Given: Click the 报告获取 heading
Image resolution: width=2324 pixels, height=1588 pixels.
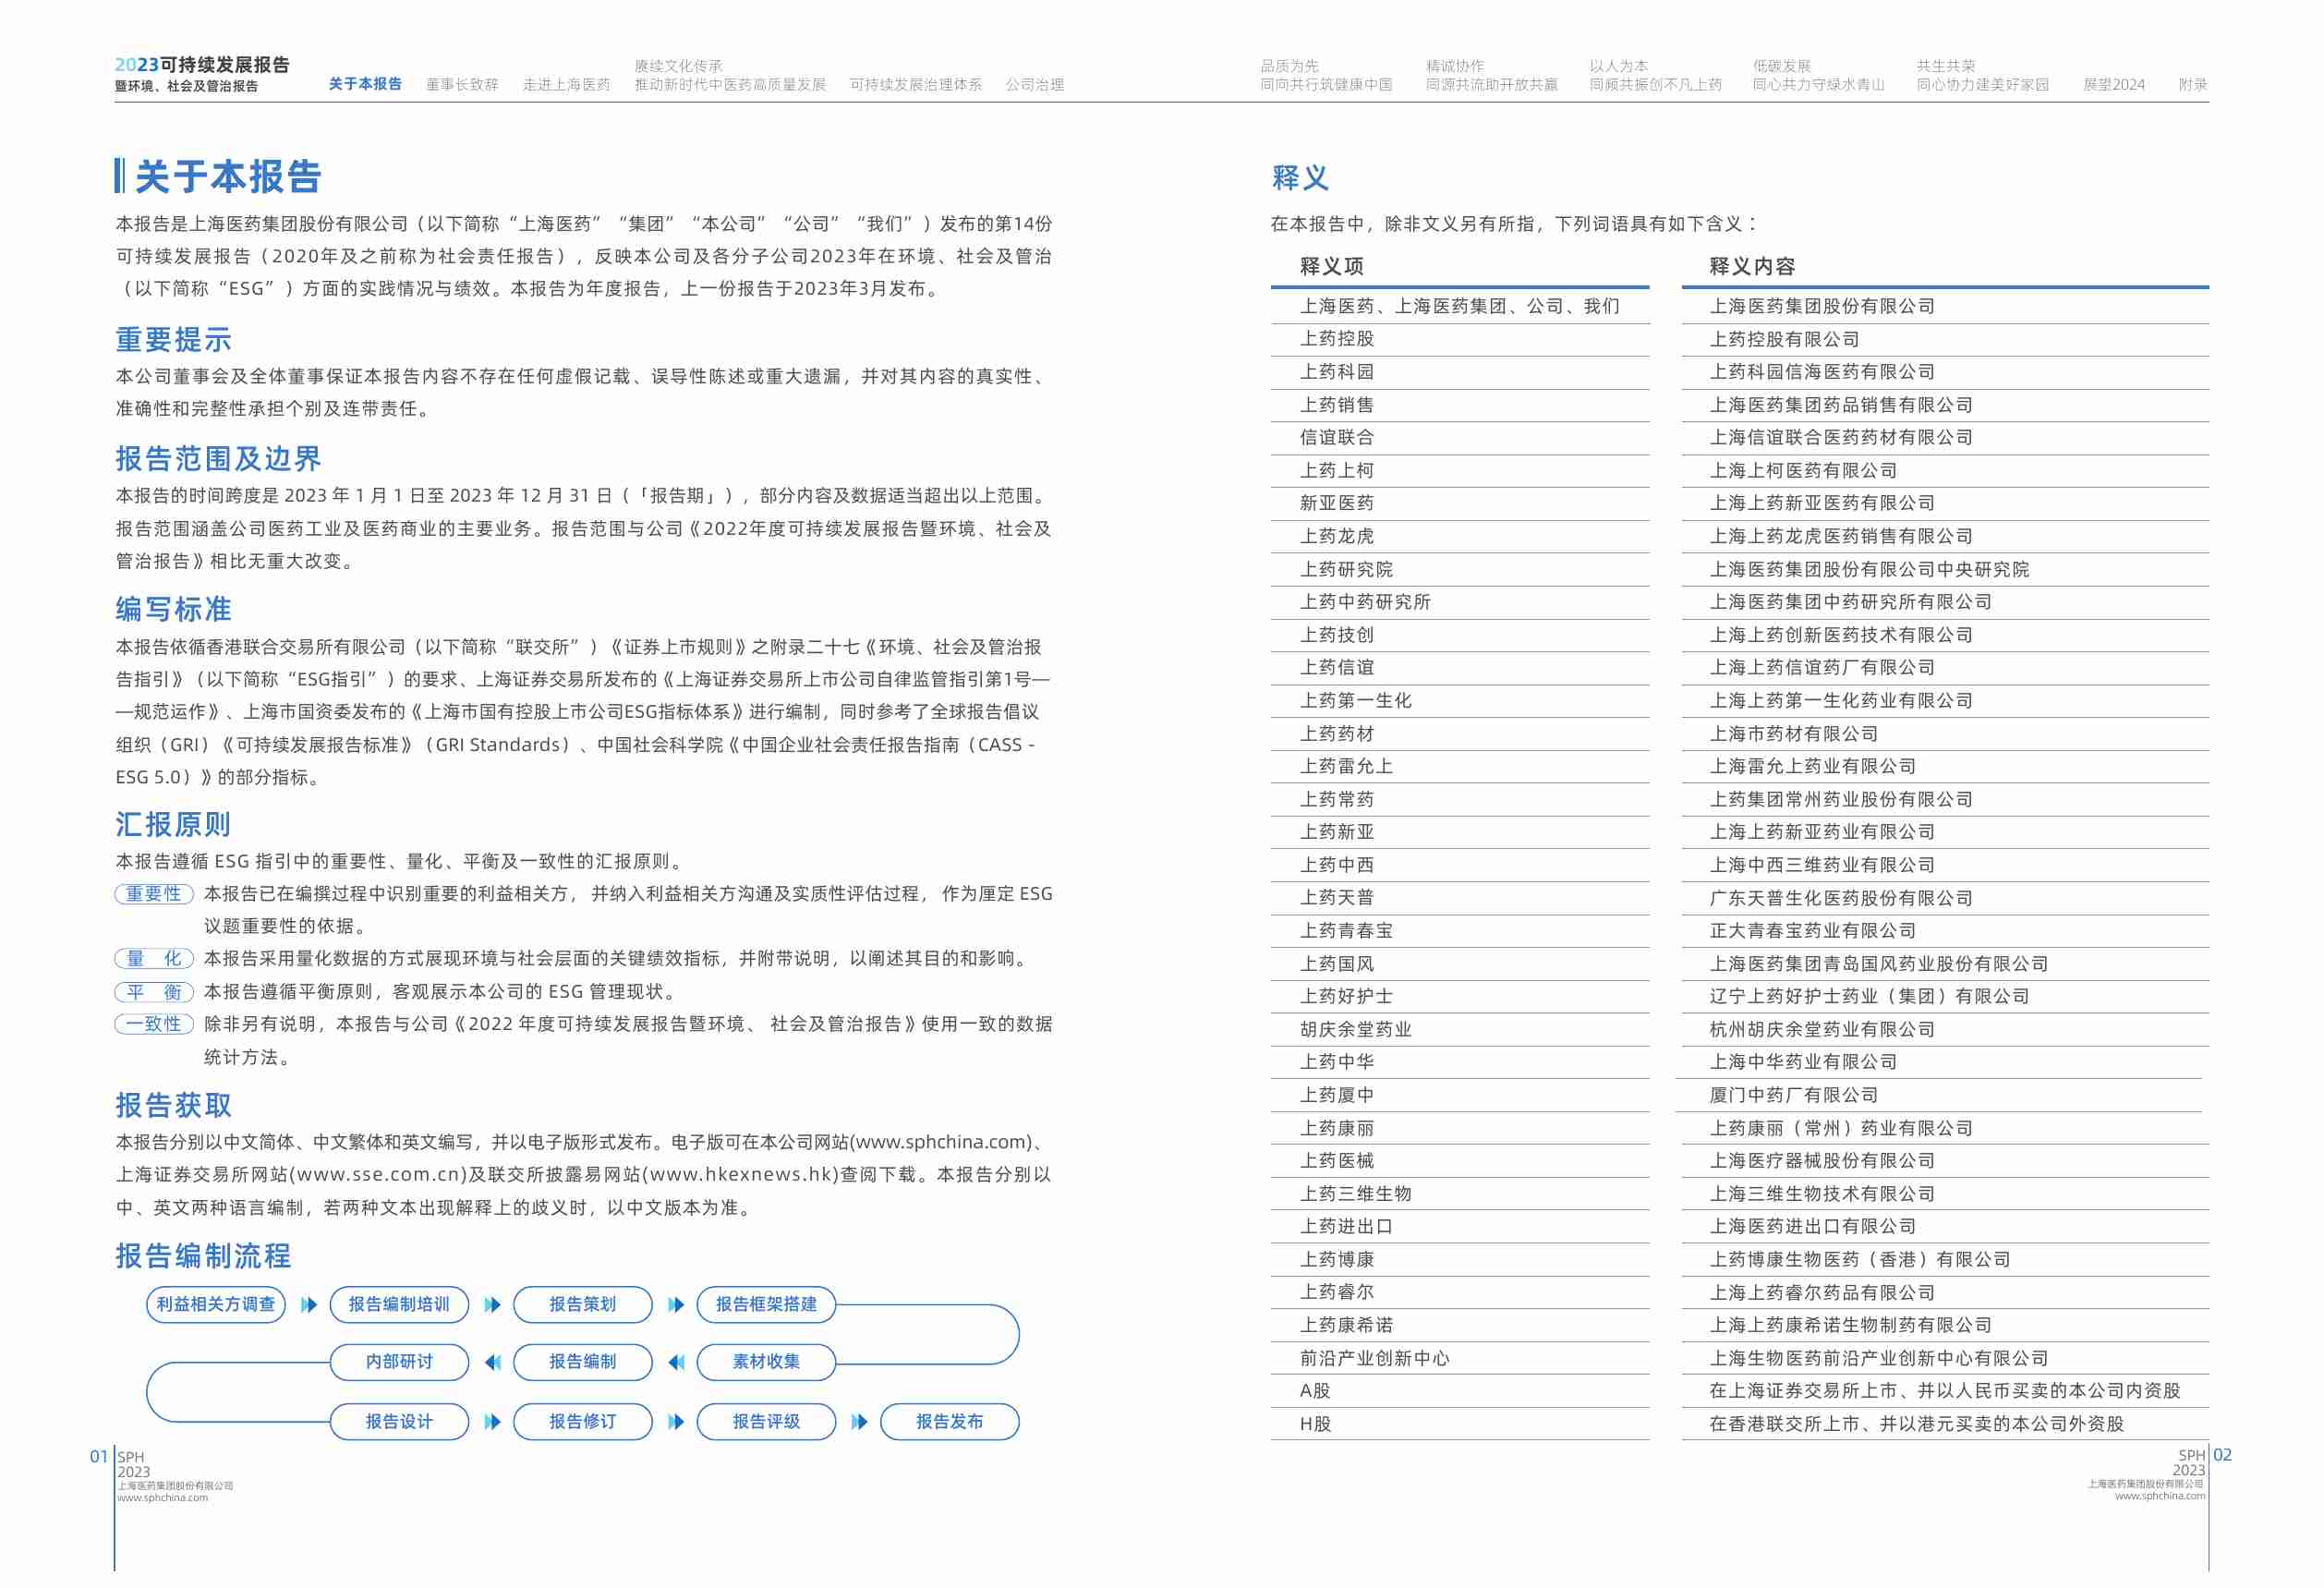Looking at the screenshot, I should coord(174,1105).
